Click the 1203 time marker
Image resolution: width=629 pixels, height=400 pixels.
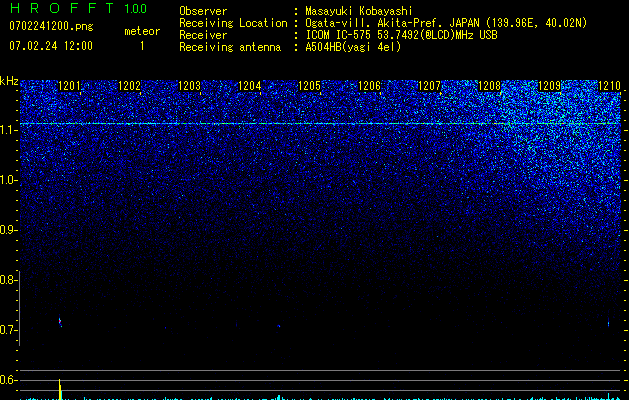point(189,85)
